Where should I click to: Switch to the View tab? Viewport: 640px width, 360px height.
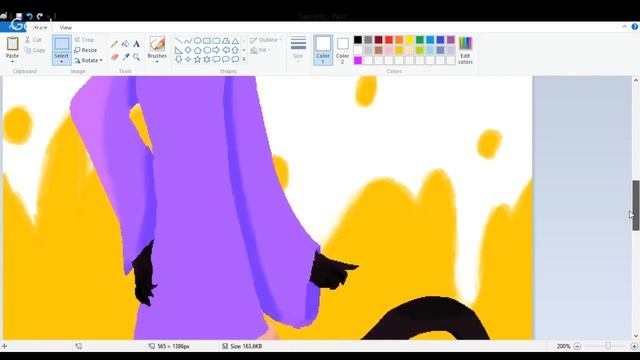coord(66,28)
